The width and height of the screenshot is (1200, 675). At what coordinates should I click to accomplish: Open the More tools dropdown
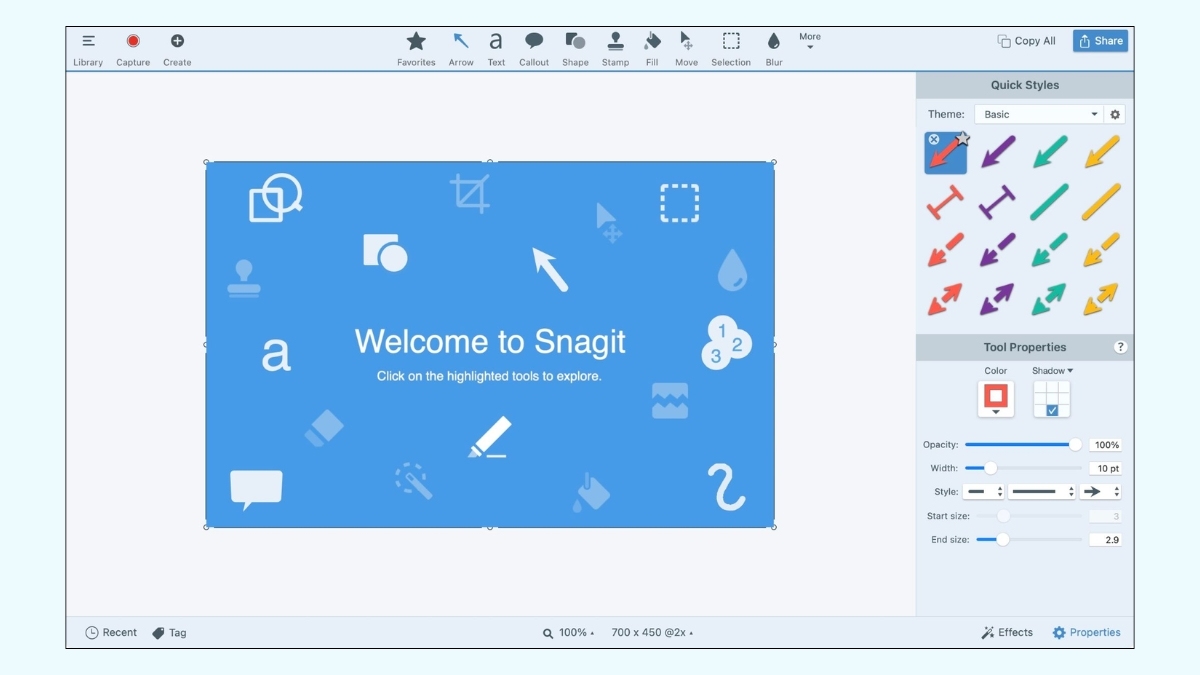point(810,41)
